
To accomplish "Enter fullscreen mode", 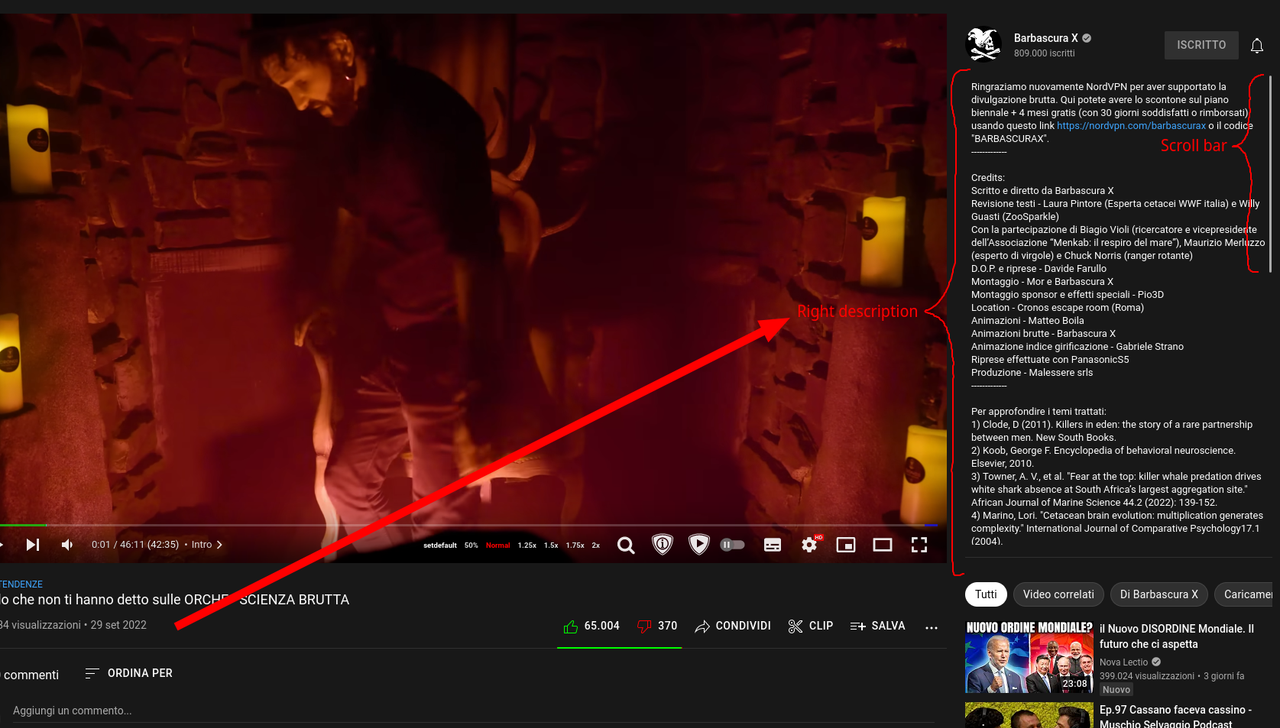I will [919, 545].
